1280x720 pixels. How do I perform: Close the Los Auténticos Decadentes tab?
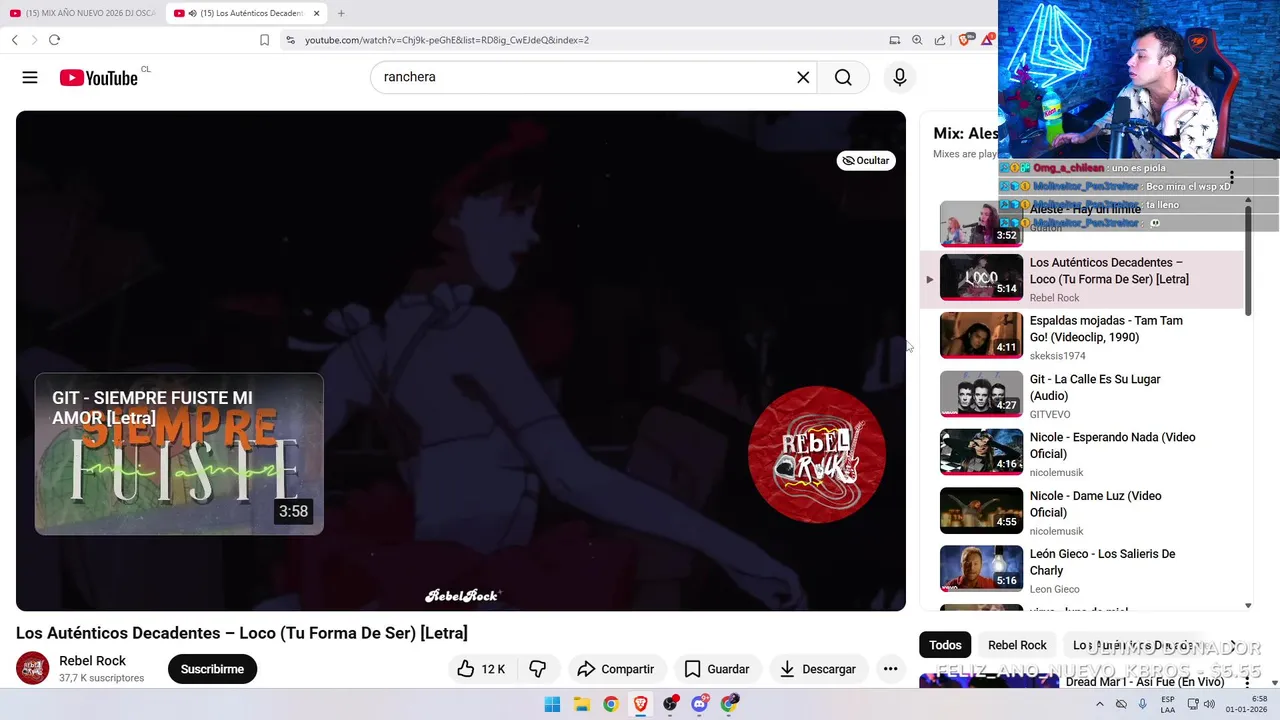[317, 13]
